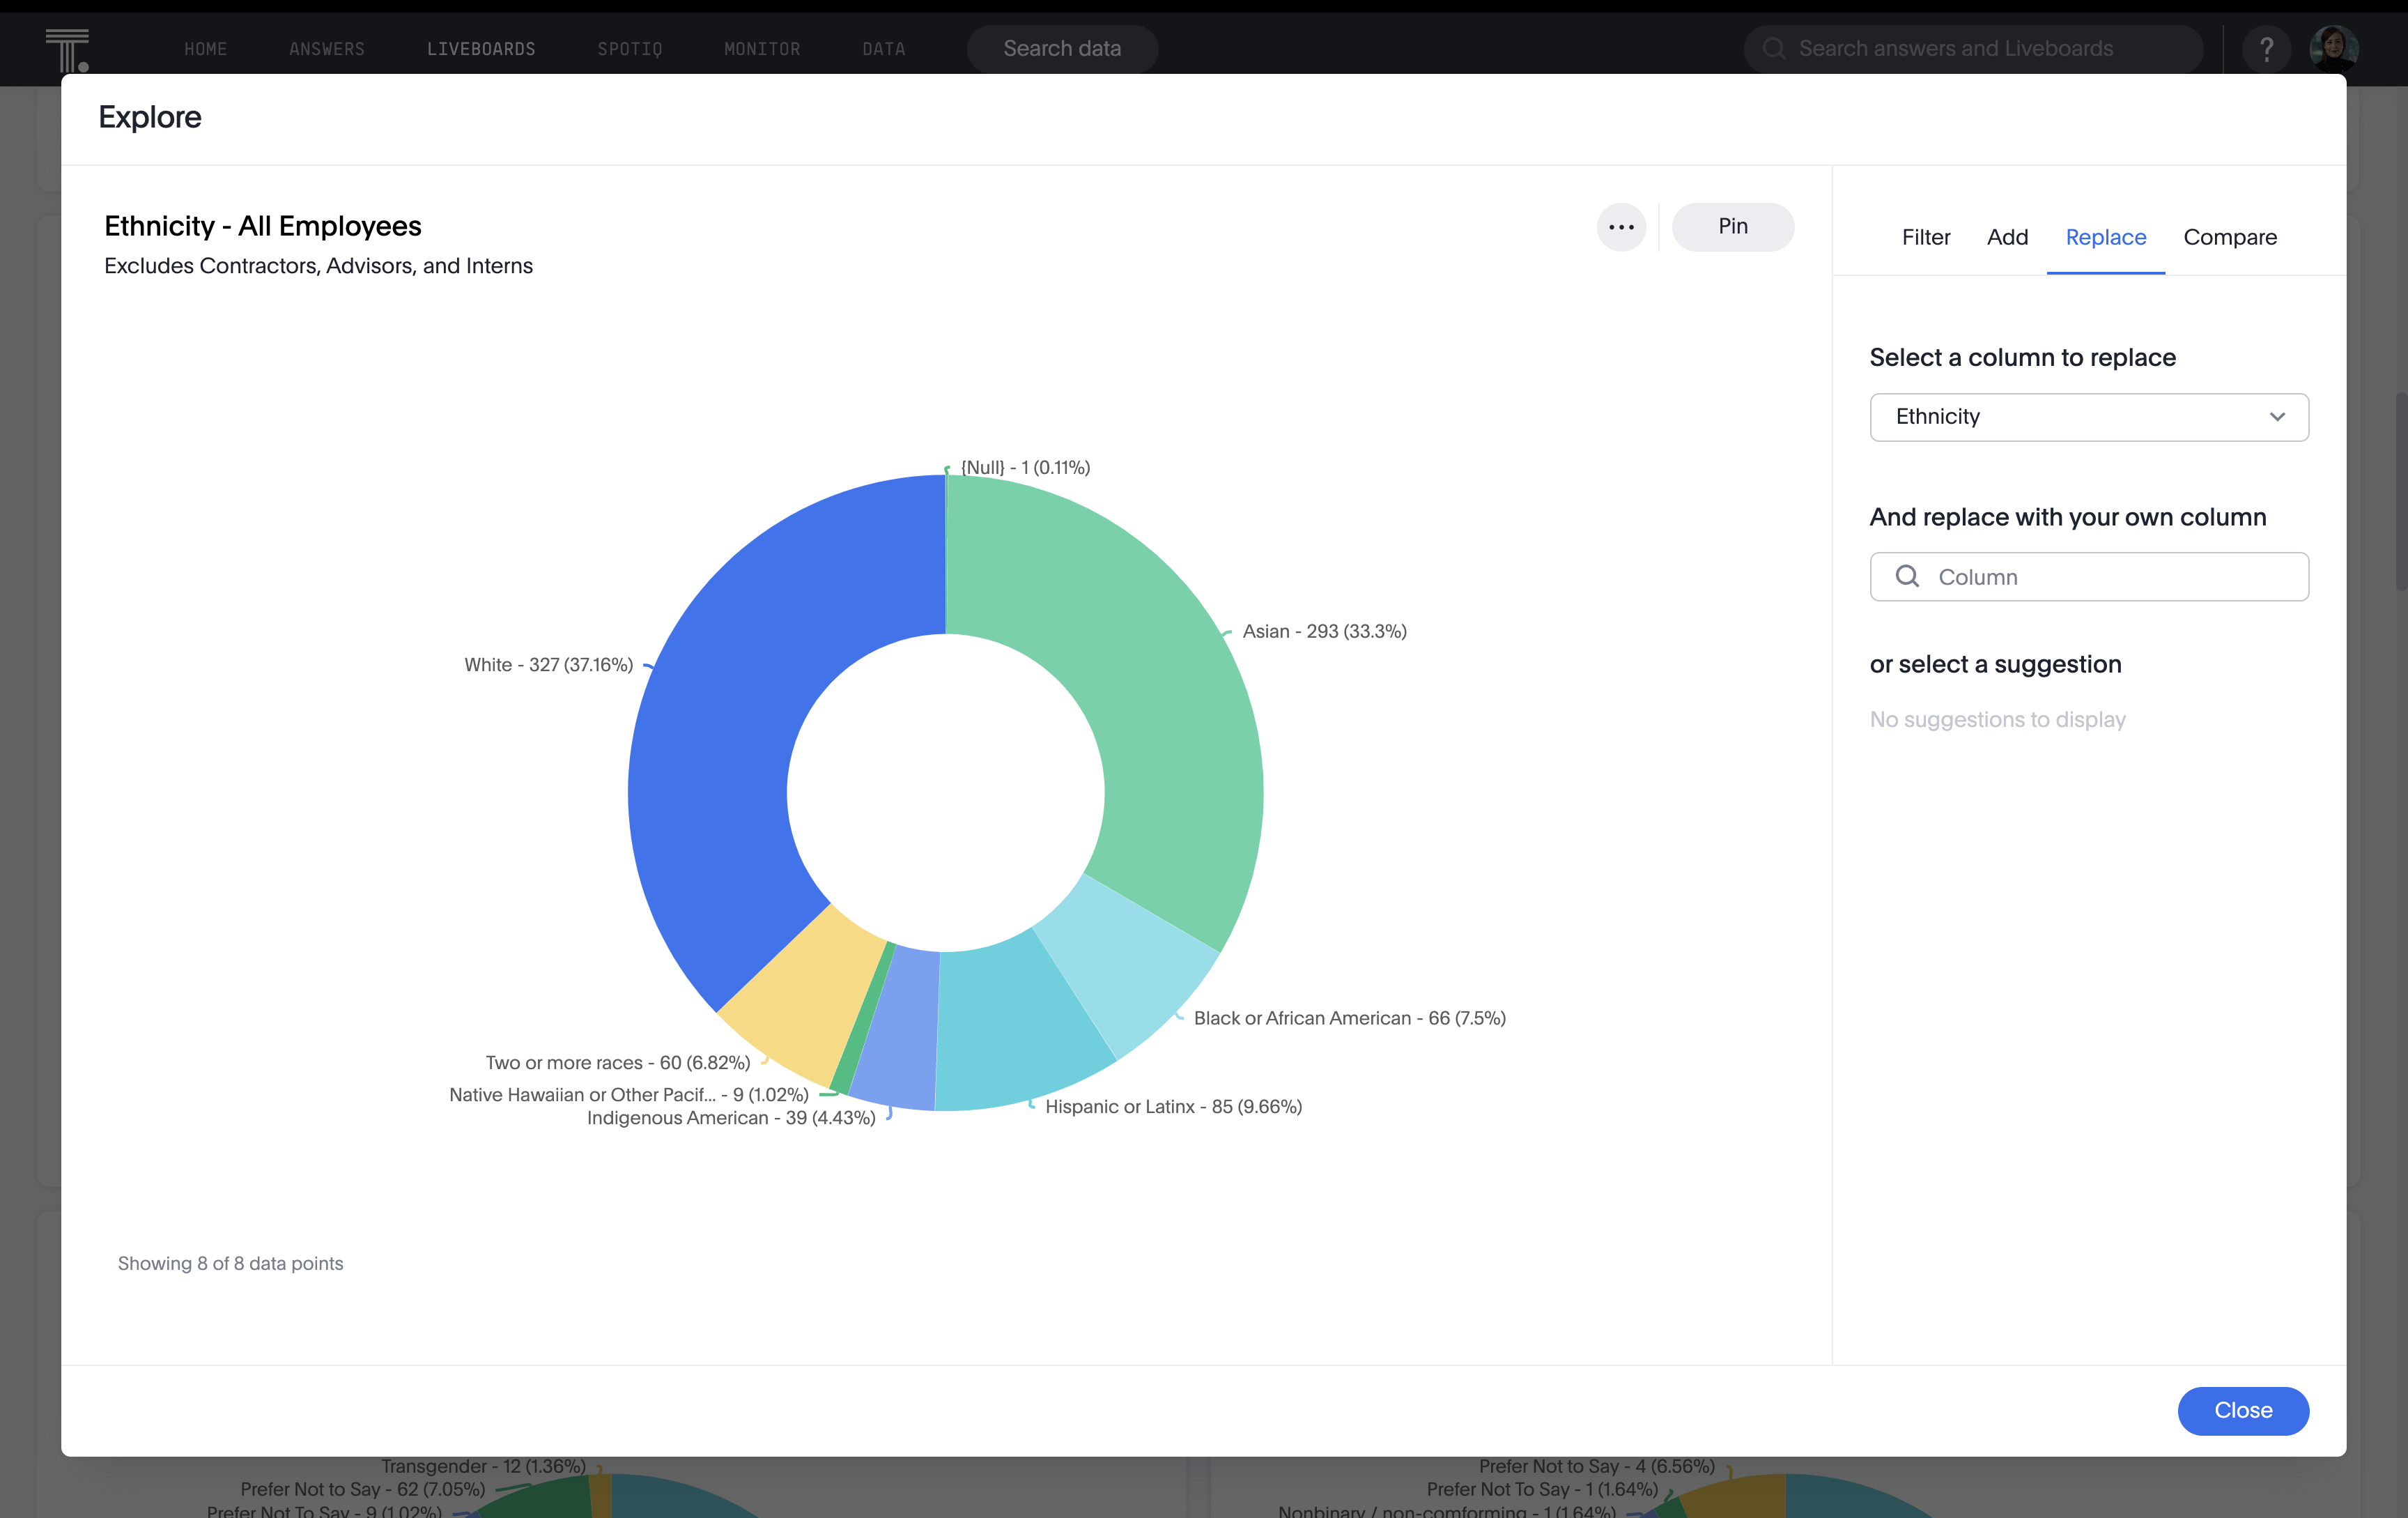Image resolution: width=2408 pixels, height=1518 pixels.
Task: Click the 'Excludes Contractors, Advisors, and Interns' subtitle
Action: (318, 266)
